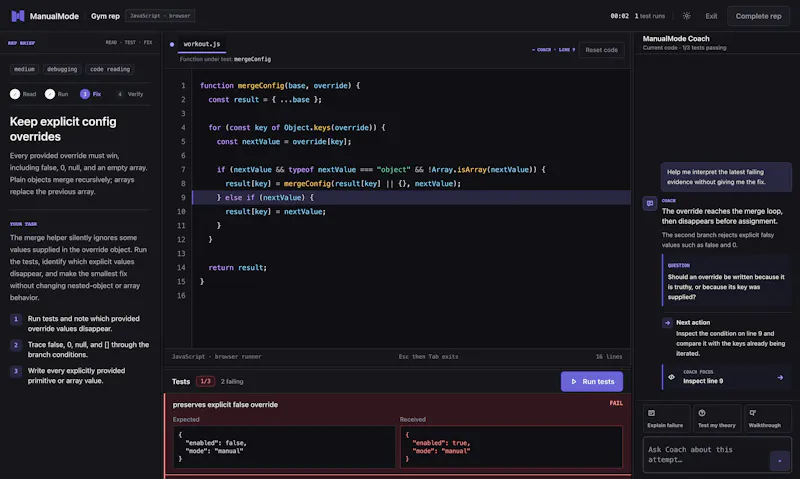The image size is (800, 479).
Task: Click the REP BRIEF heading
Action: click(x=21, y=43)
